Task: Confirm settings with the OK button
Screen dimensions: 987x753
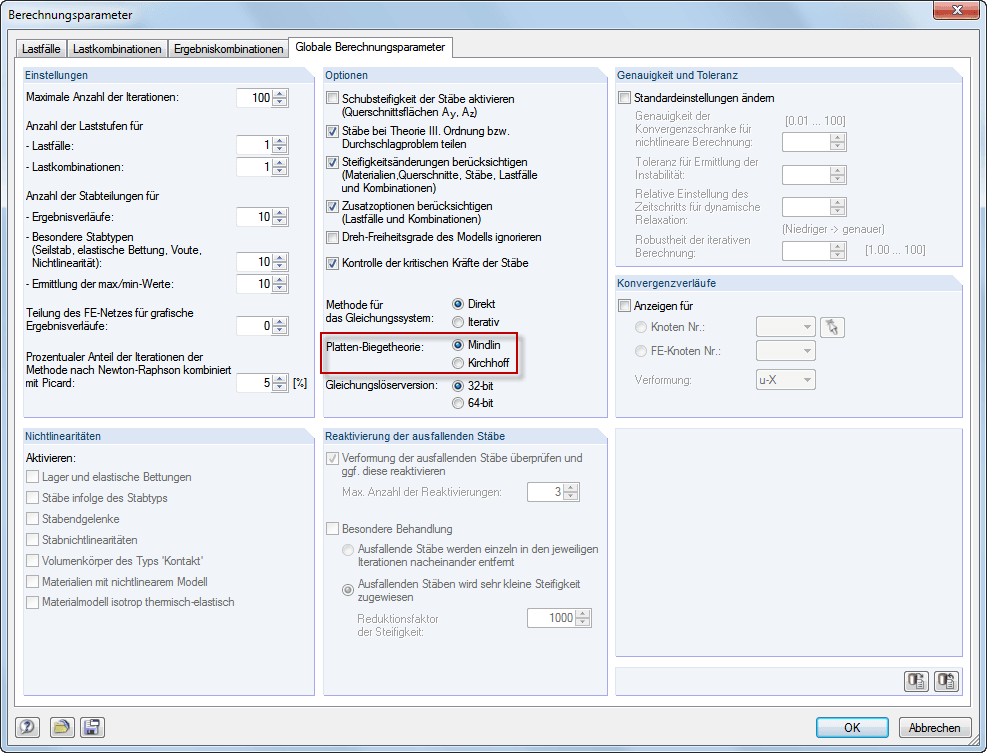Action: [852, 727]
